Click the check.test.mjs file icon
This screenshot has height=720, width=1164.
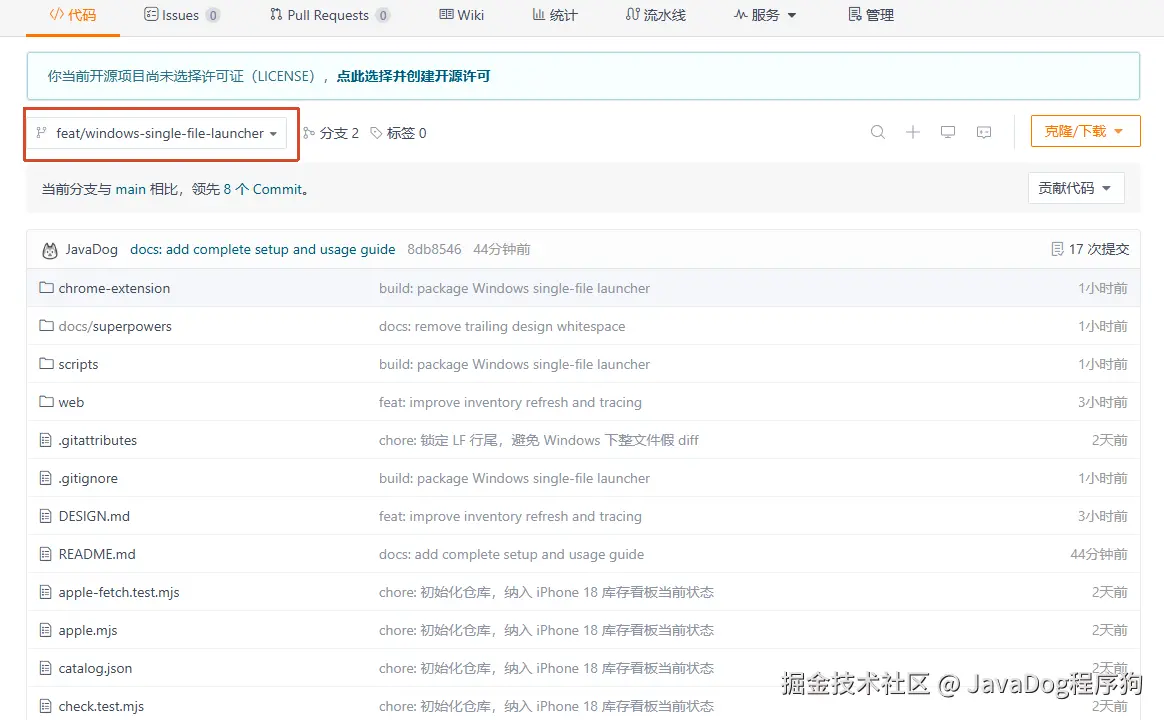[45, 706]
